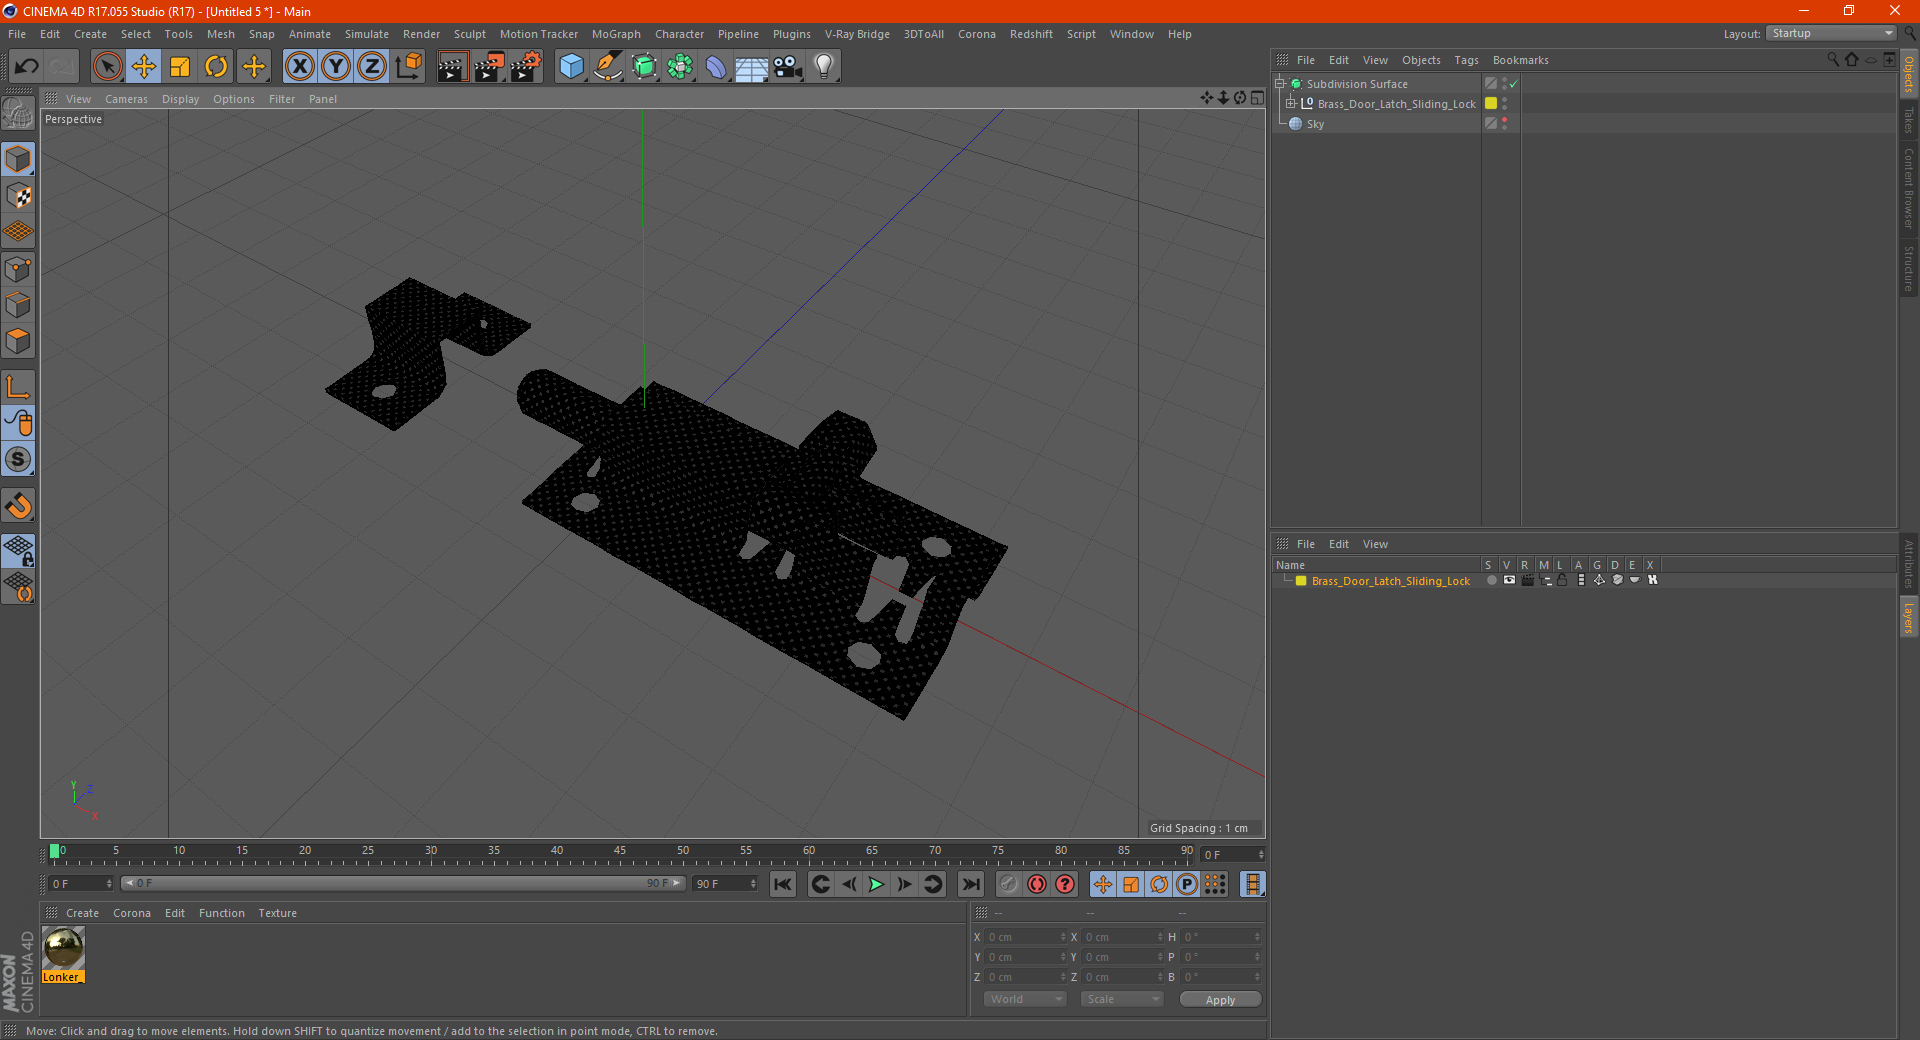1920x1040 pixels.
Task: Toggle layer visibility in editor
Action: tap(1509, 580)
